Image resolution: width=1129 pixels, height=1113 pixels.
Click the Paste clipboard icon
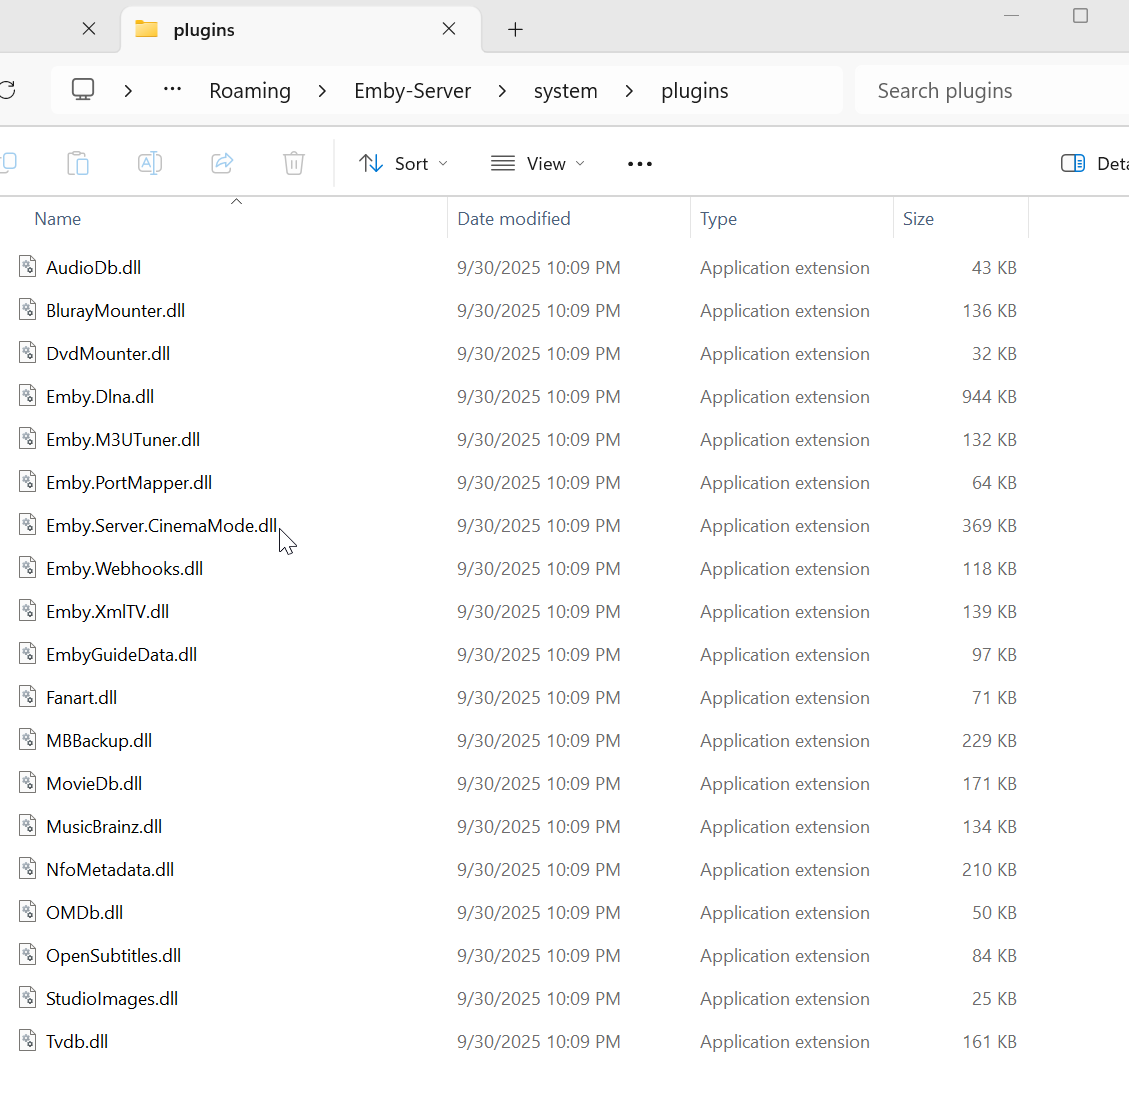point(78,163)
